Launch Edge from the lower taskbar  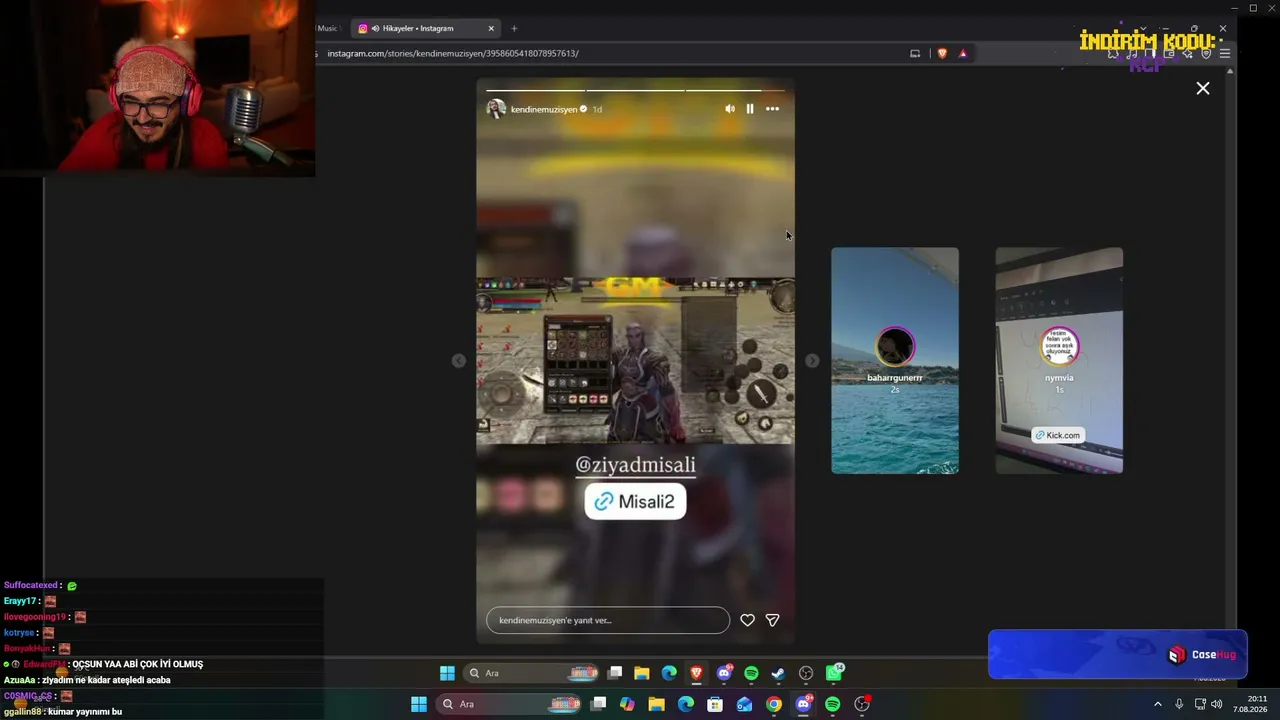[686, 704]
